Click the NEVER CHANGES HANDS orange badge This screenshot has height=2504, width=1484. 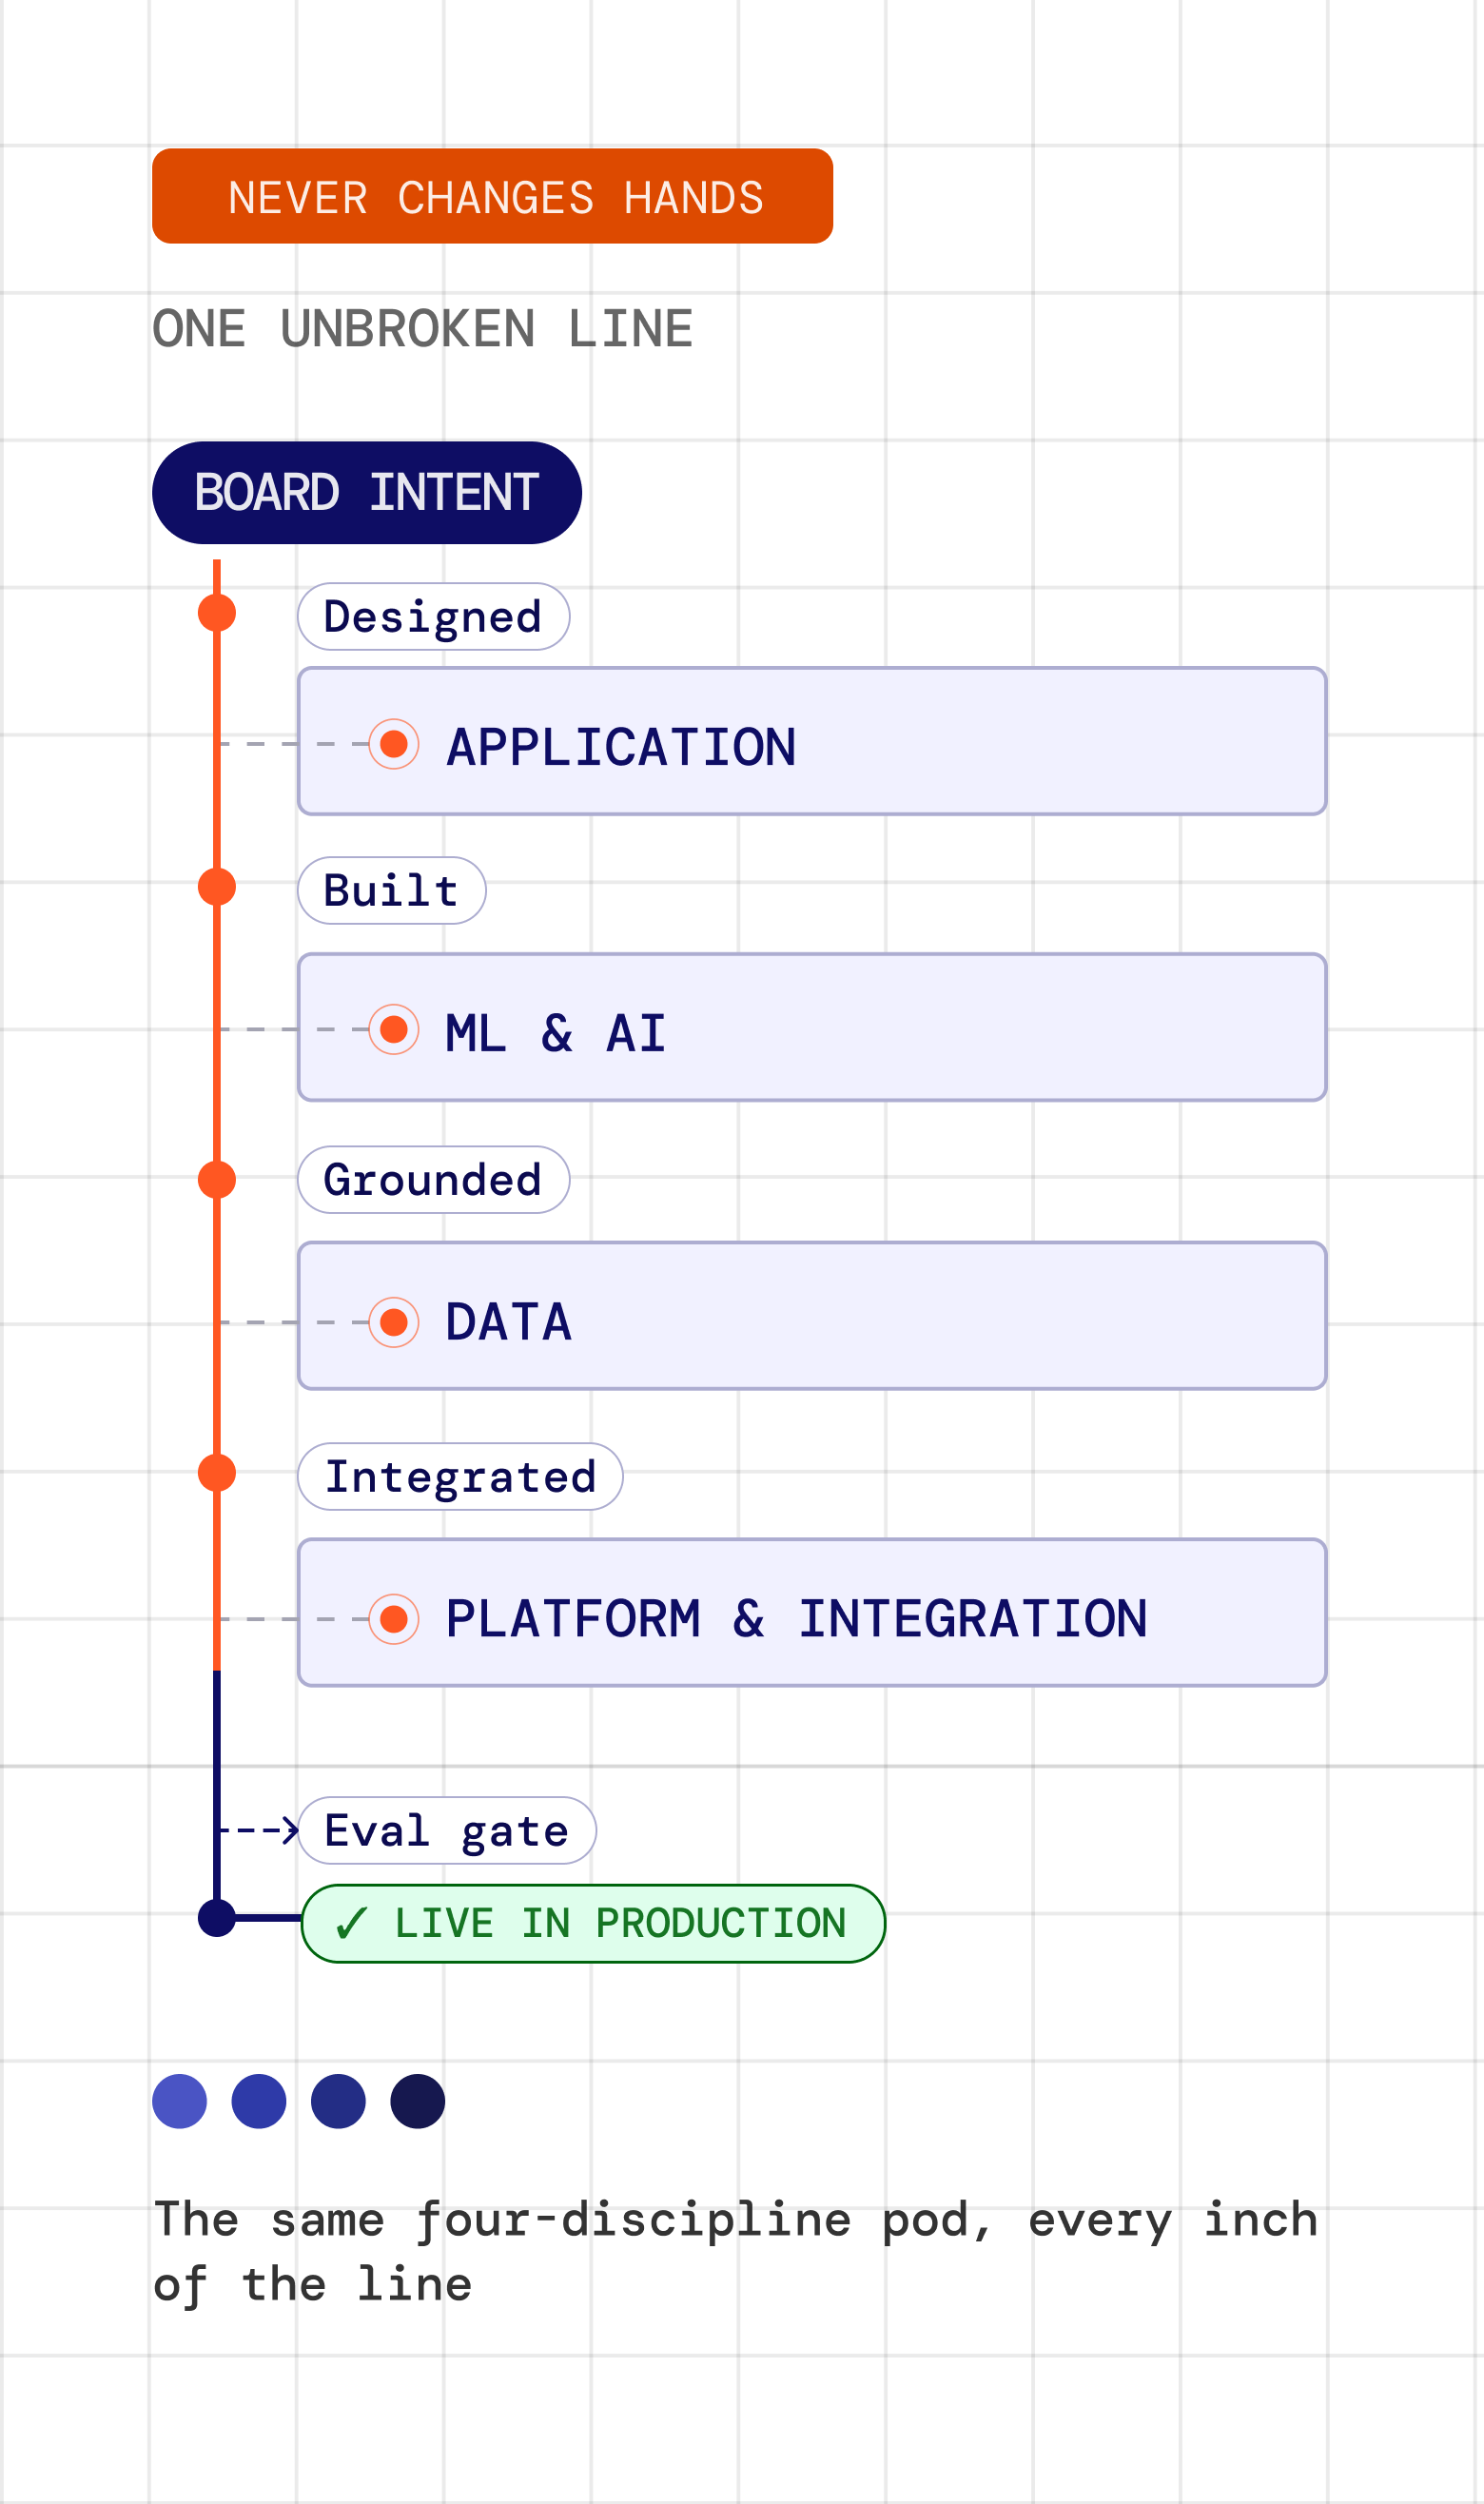(492, 196)
